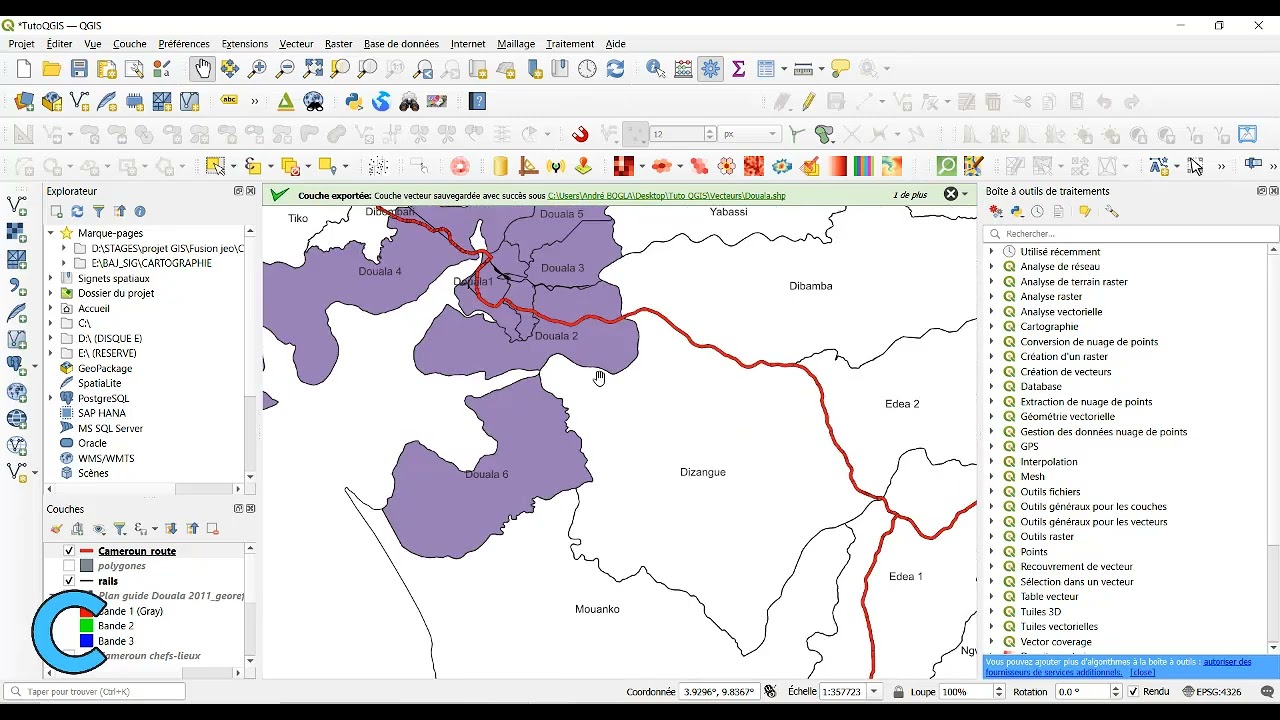The image size is (1280, 720).
Task: Open the statistical summary sigma icon
Action: click(739, 69)
